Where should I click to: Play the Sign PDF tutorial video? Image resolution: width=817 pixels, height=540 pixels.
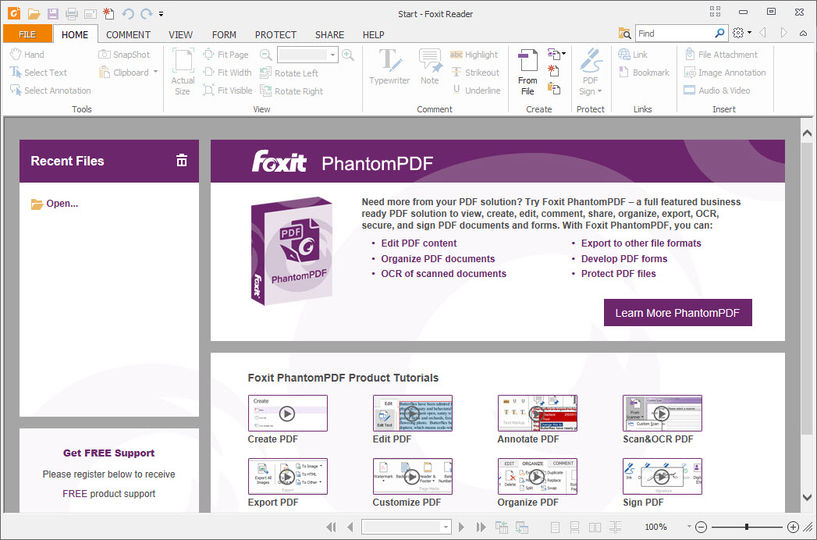click(x=662, y=476)
